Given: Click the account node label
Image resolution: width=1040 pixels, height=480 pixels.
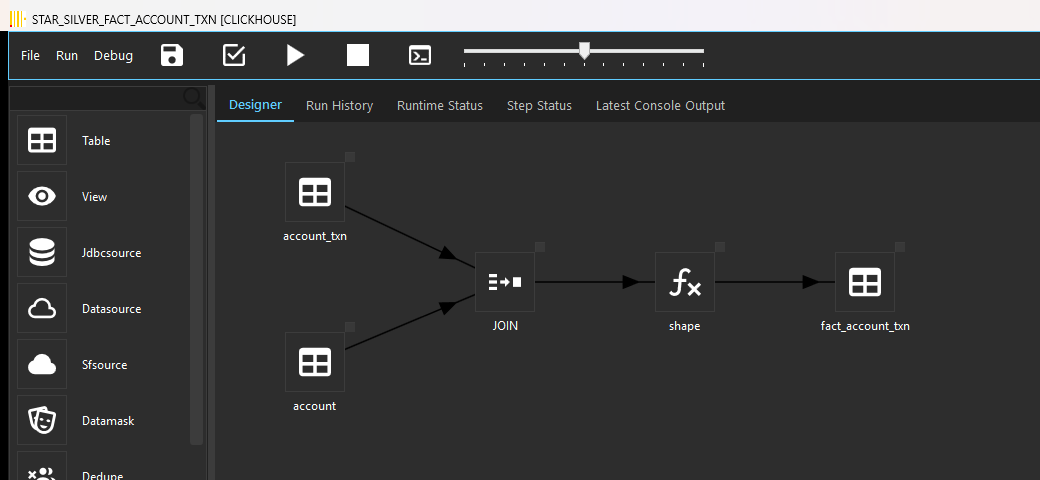Looking at the screenshot, I should tap(314, 406).
